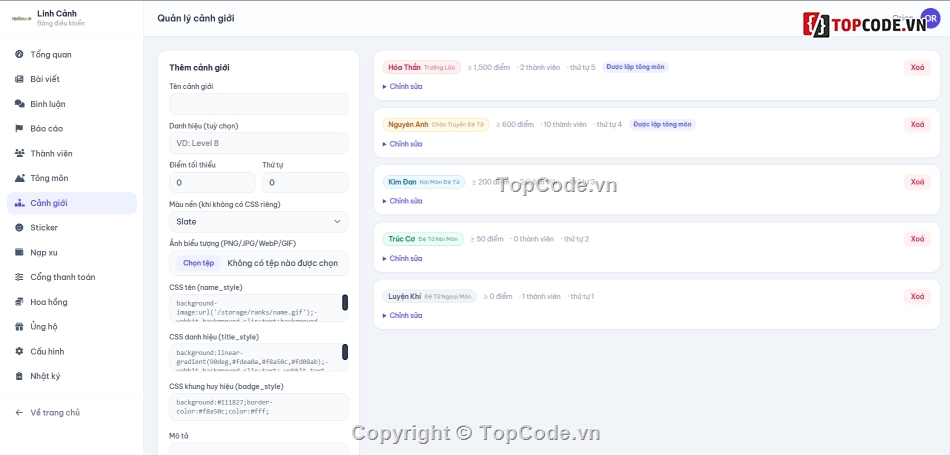Click the Thứ tự number field
This screenshot has height=455, width=950.
(305, 182)
